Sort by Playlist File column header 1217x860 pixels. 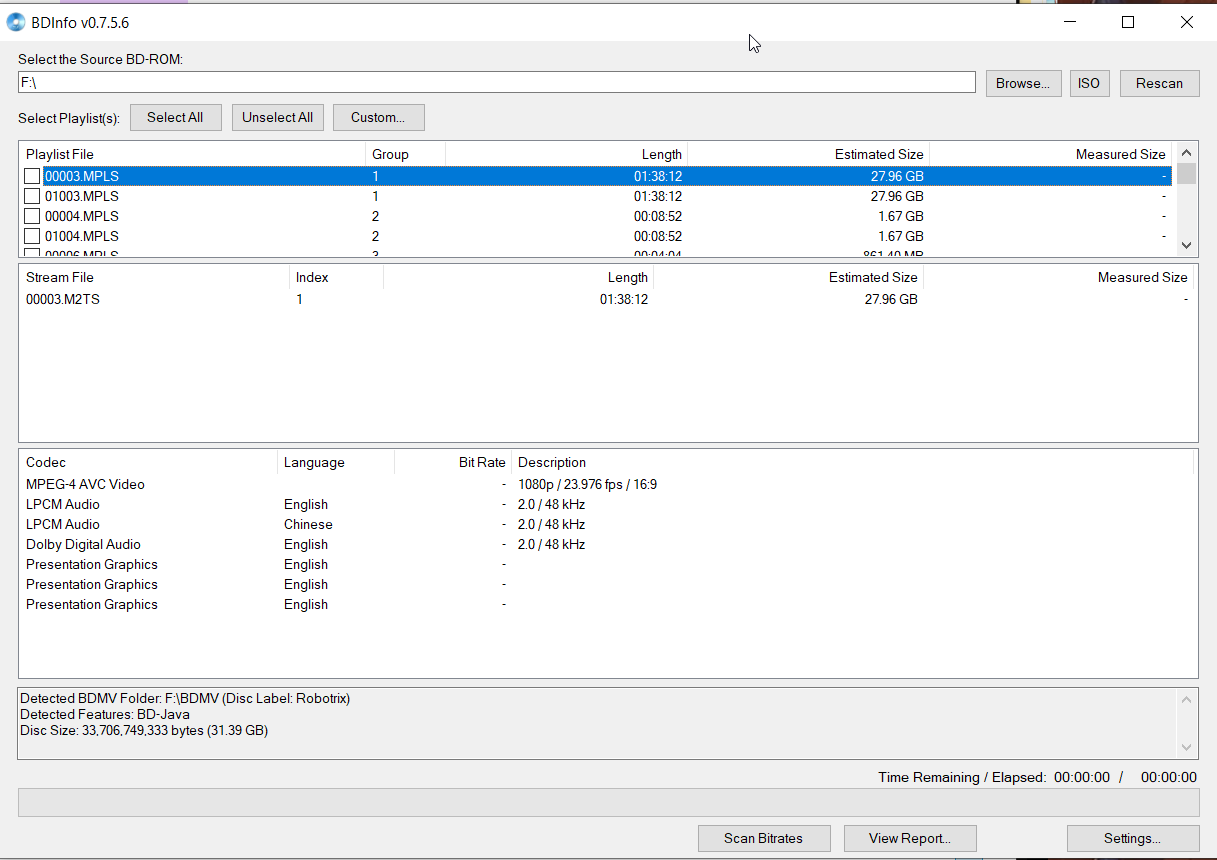point(192,154)
